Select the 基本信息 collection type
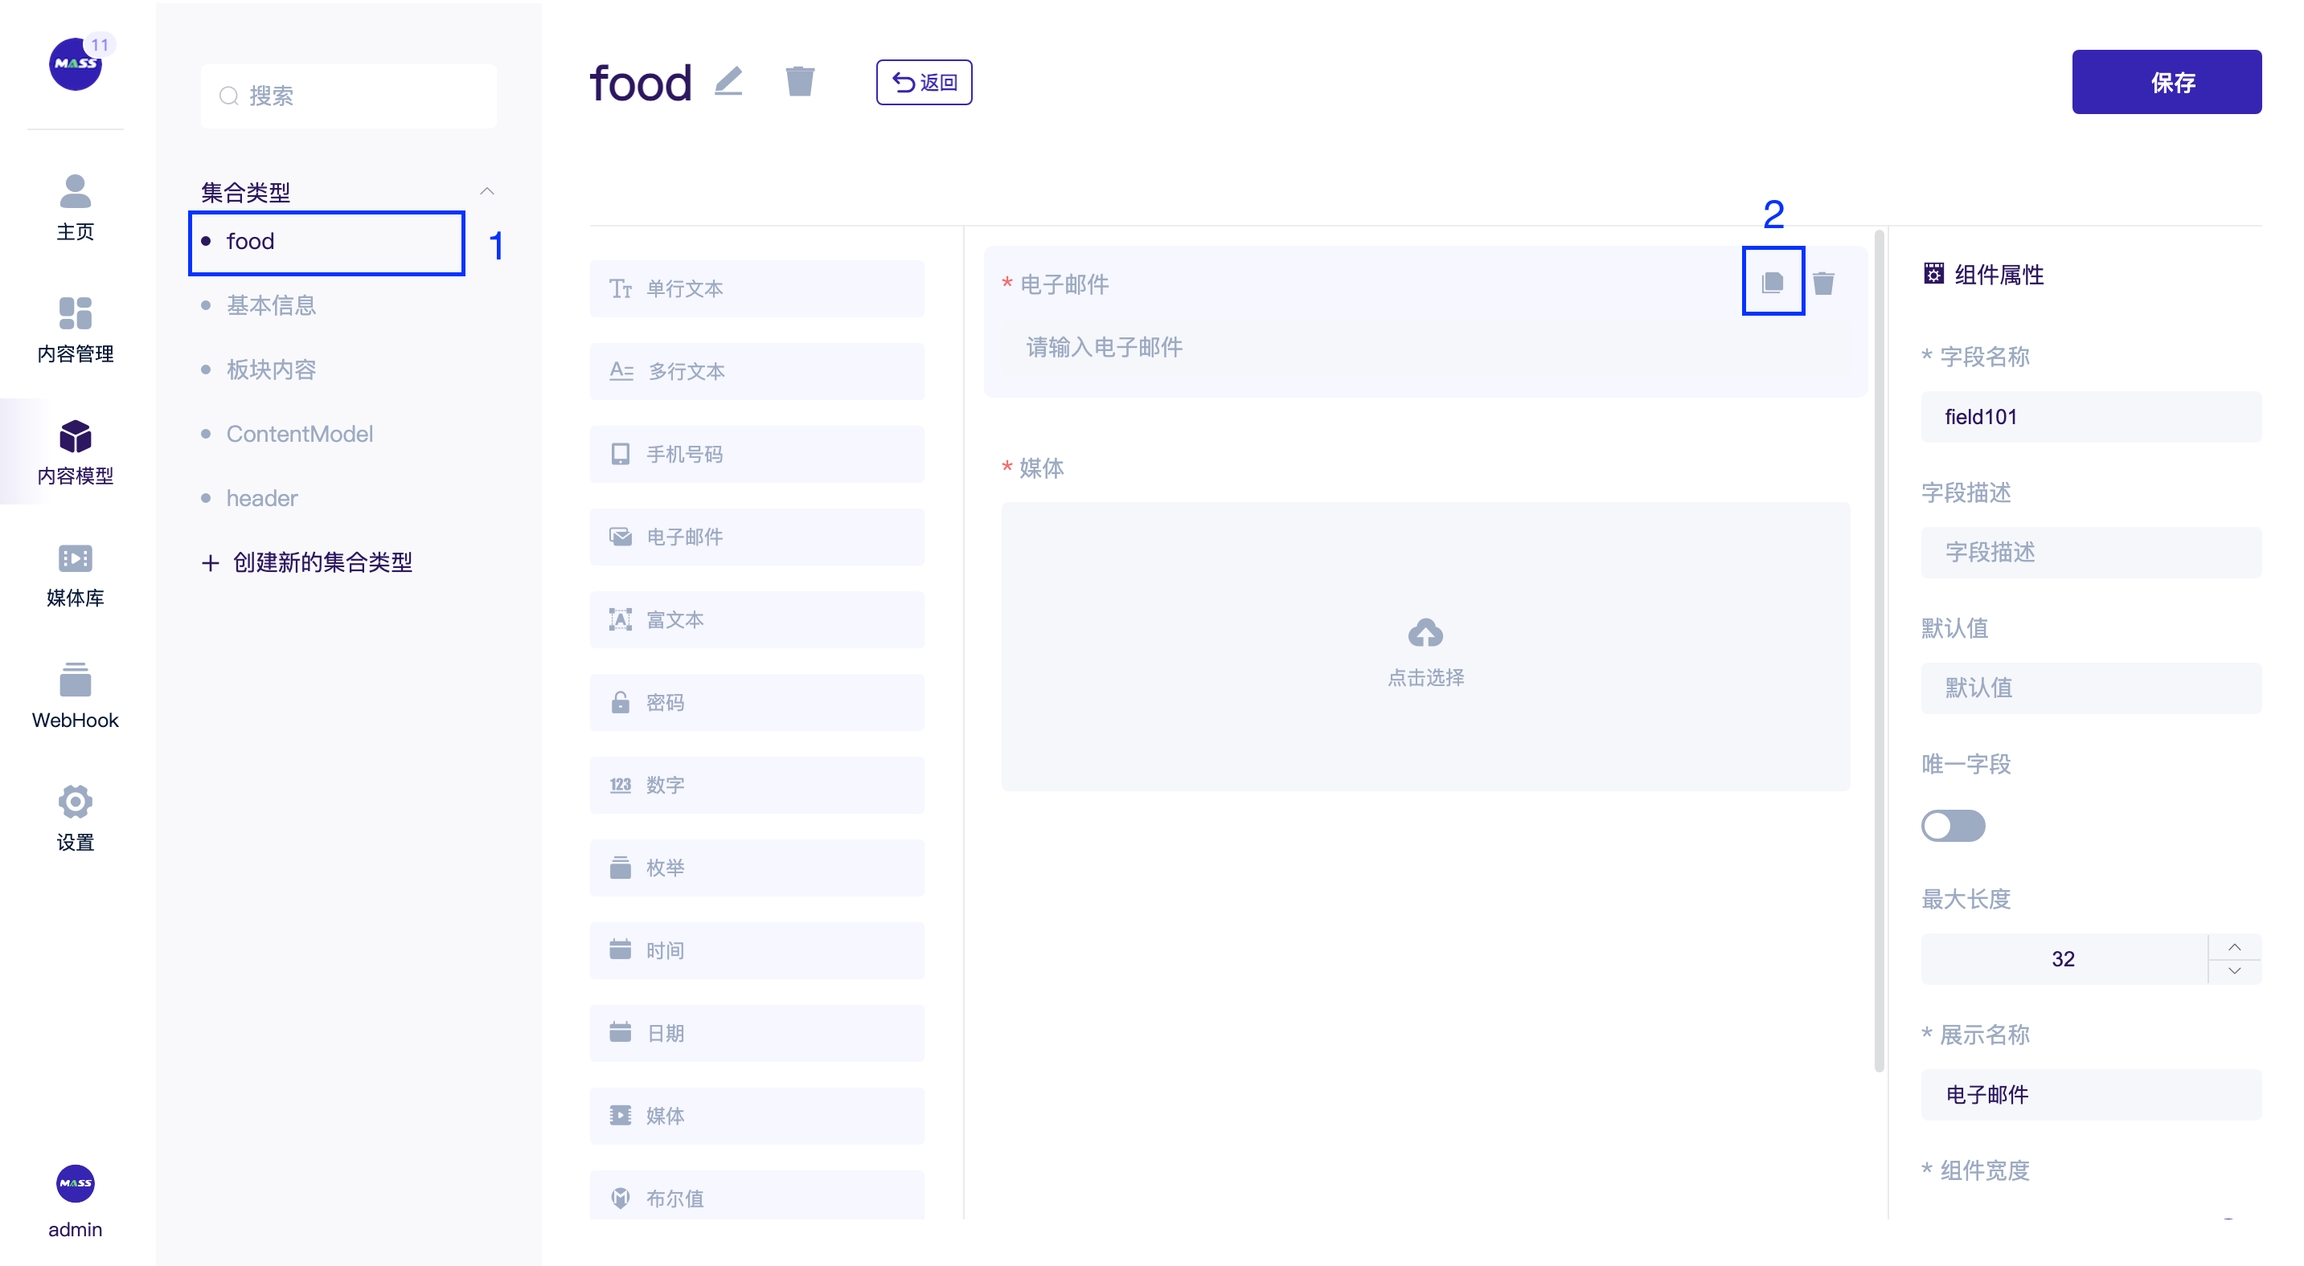The width and height of the screenshot is (2304, 1266). coord(271,305)
